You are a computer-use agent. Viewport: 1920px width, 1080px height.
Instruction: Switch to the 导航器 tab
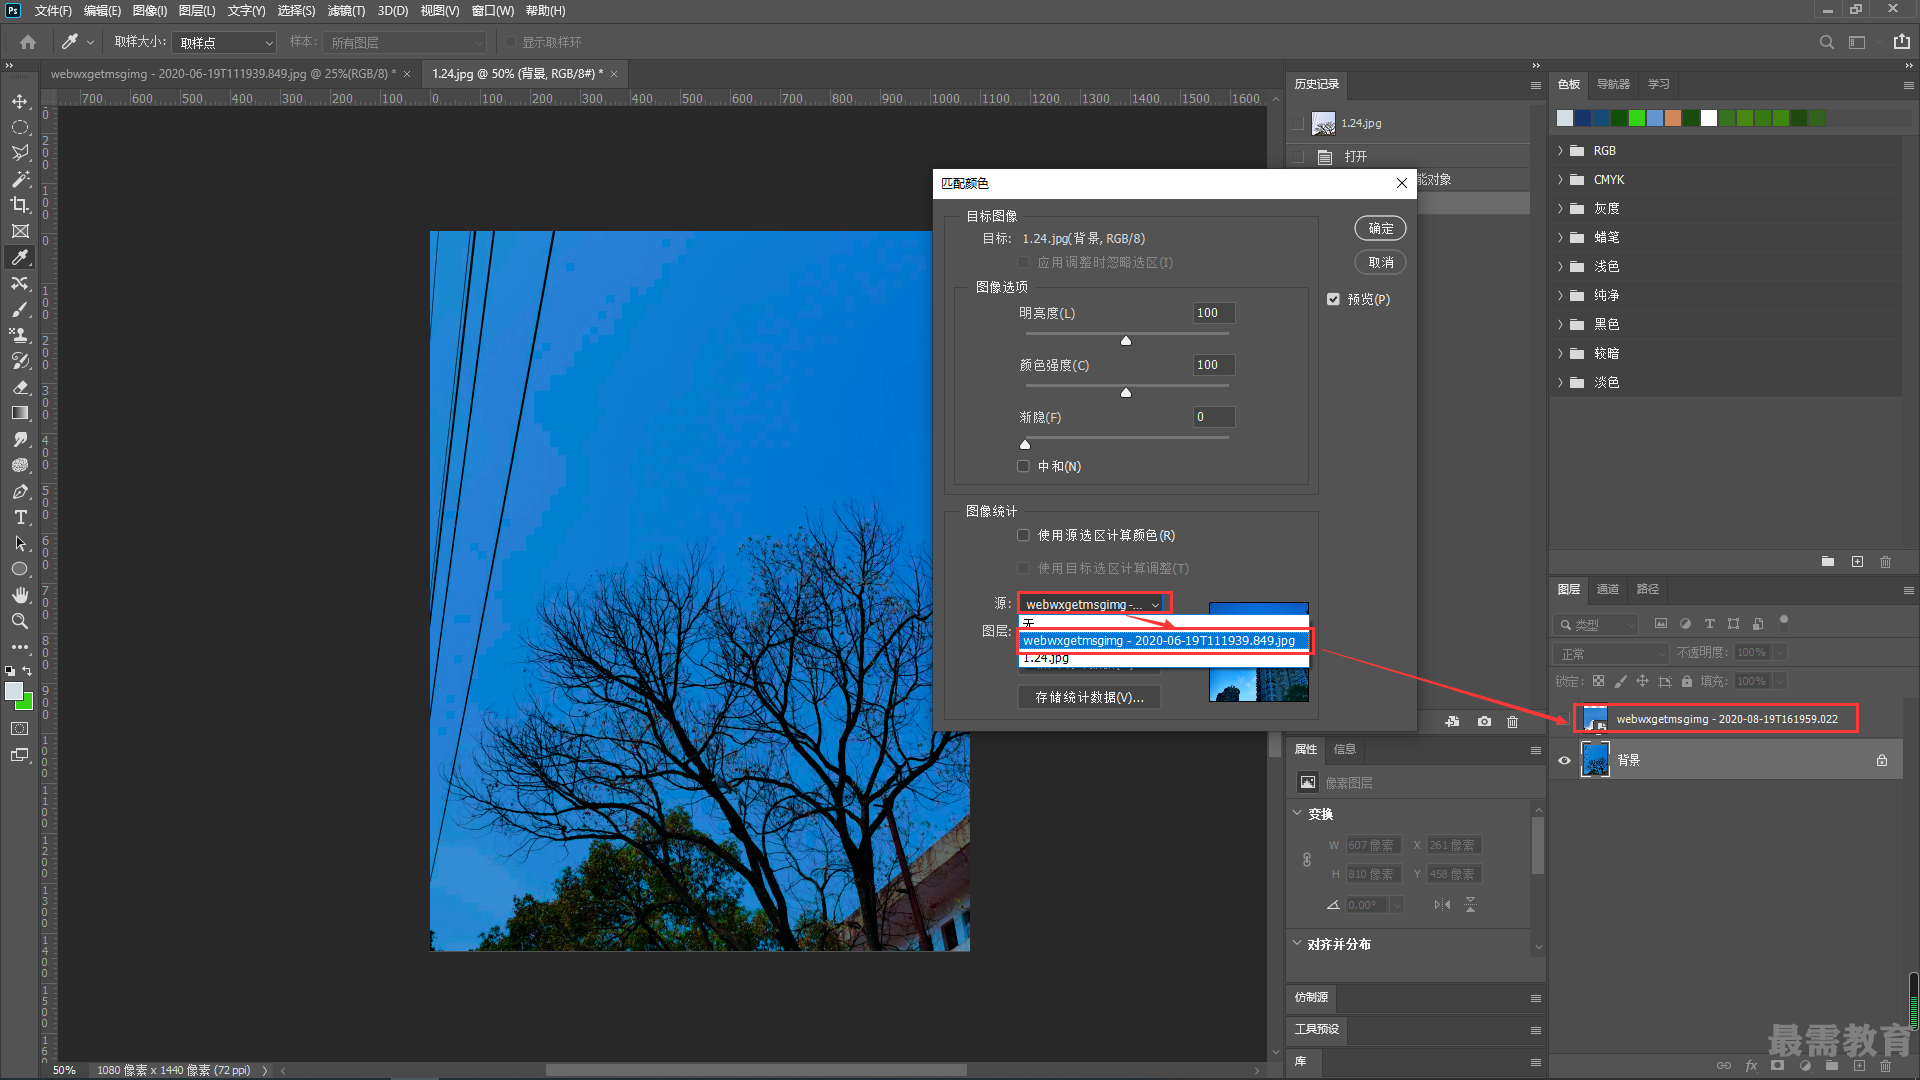click(x=1613, y=84)
